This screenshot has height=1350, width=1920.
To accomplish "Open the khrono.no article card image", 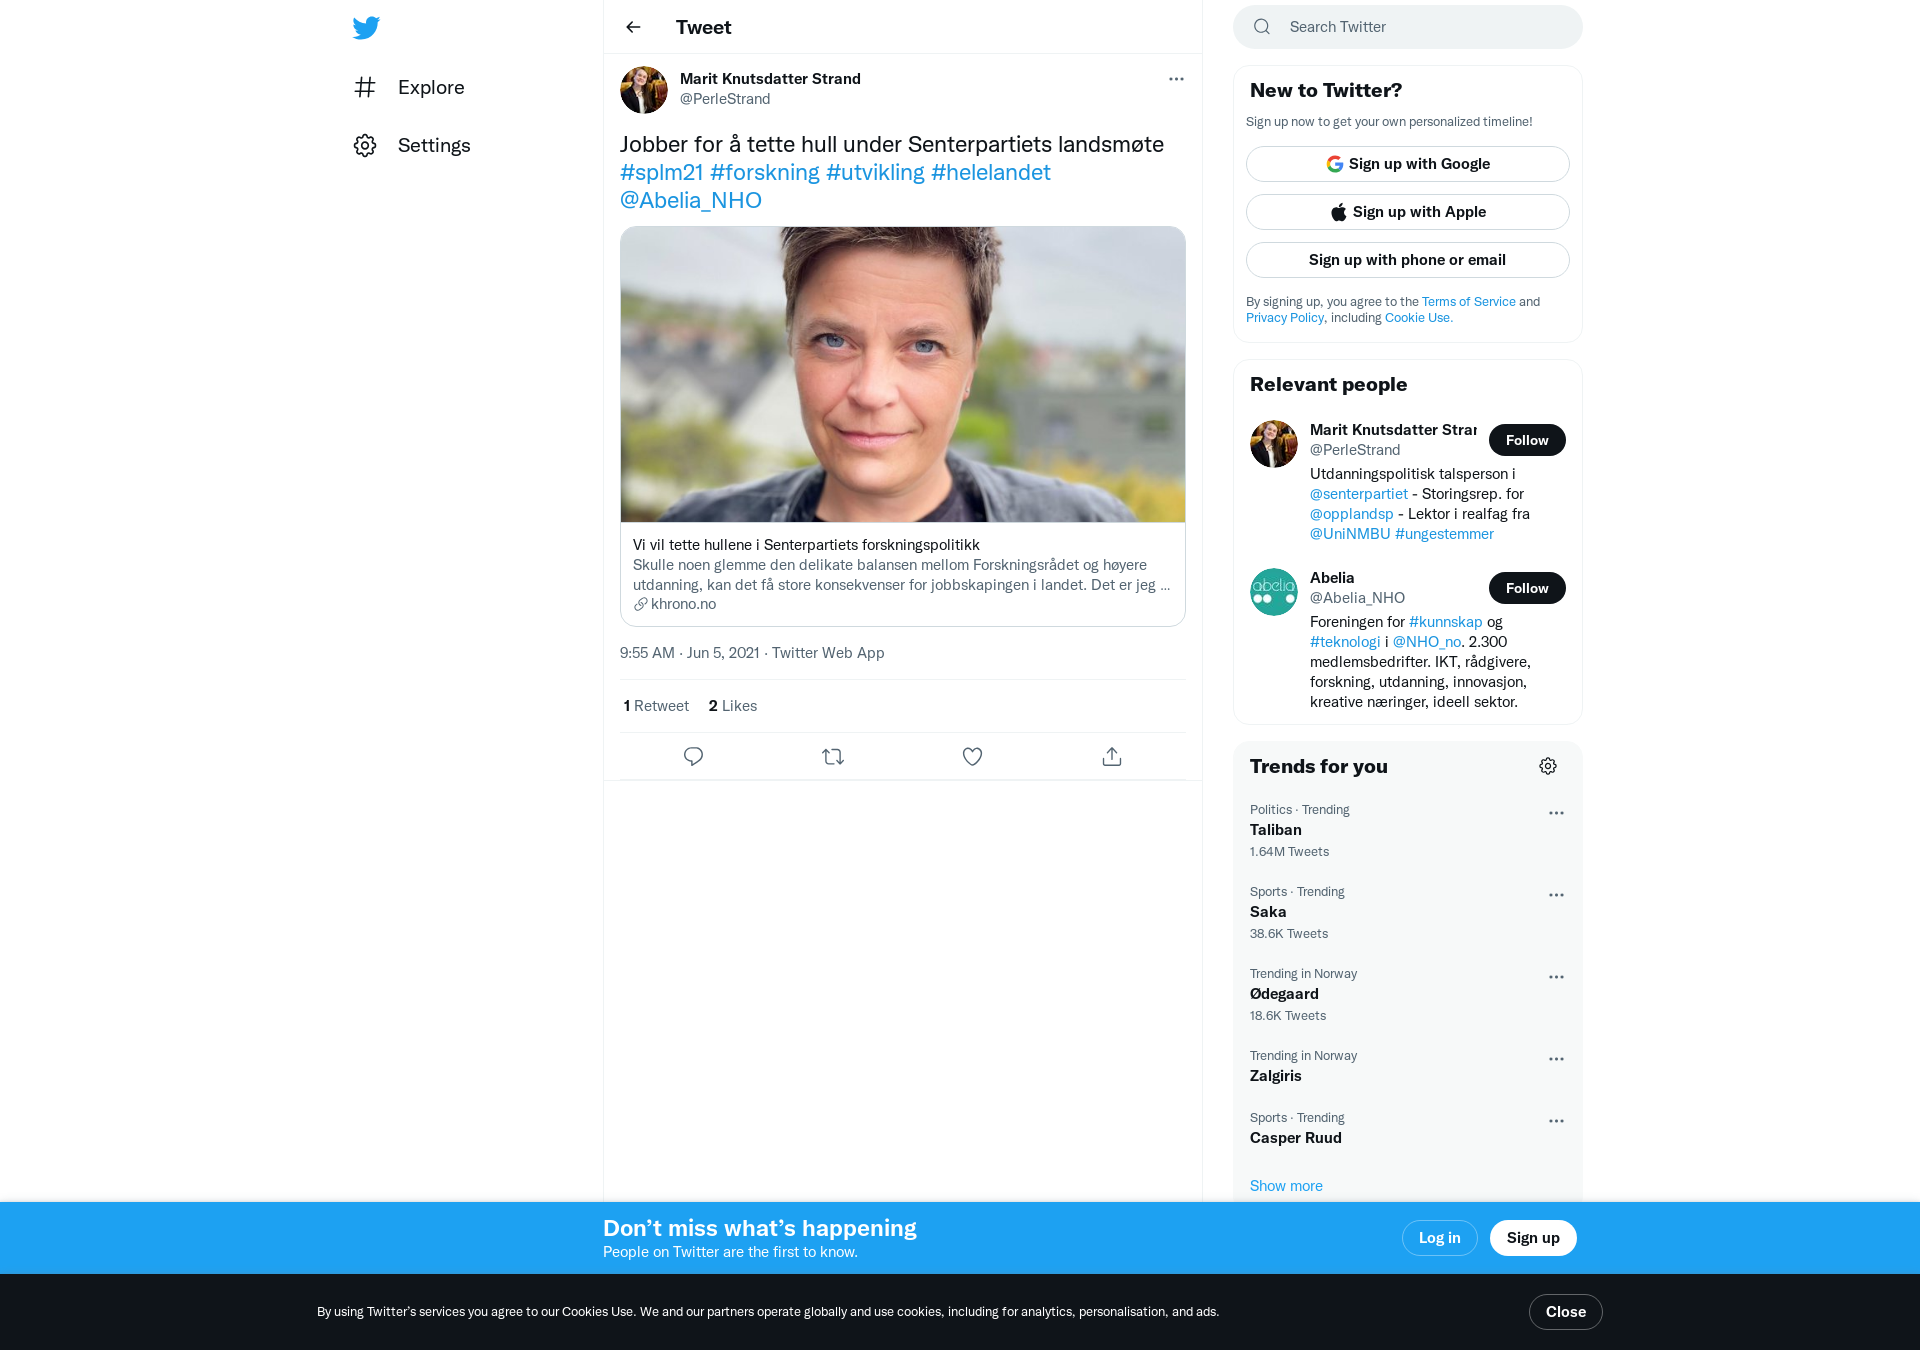I will pyautogui.click(x=902, y=375).
